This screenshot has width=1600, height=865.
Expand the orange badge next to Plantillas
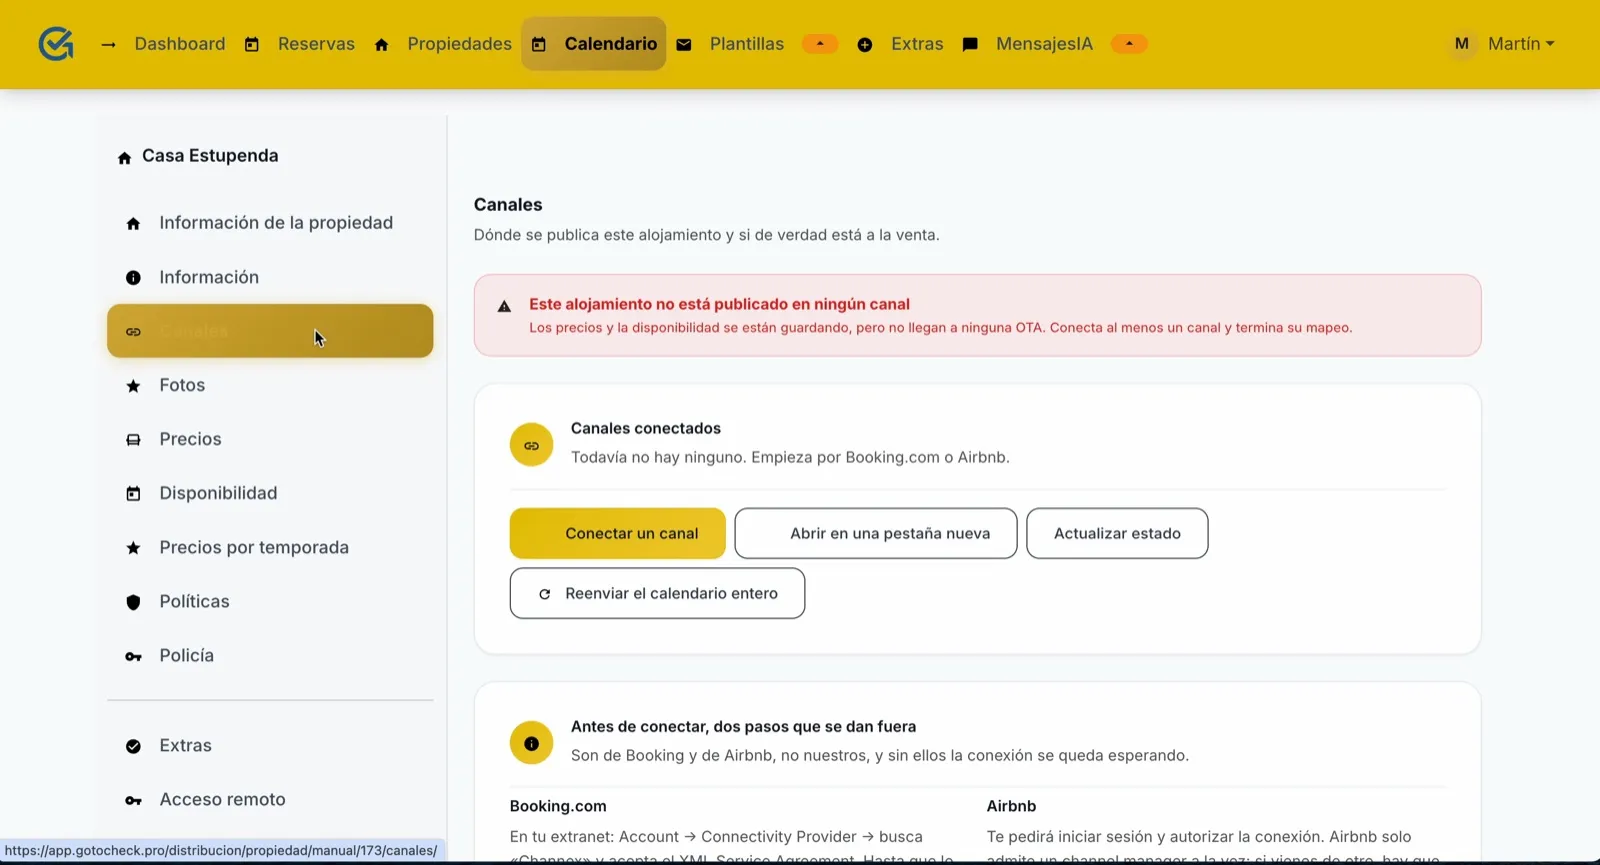[820, 44]
